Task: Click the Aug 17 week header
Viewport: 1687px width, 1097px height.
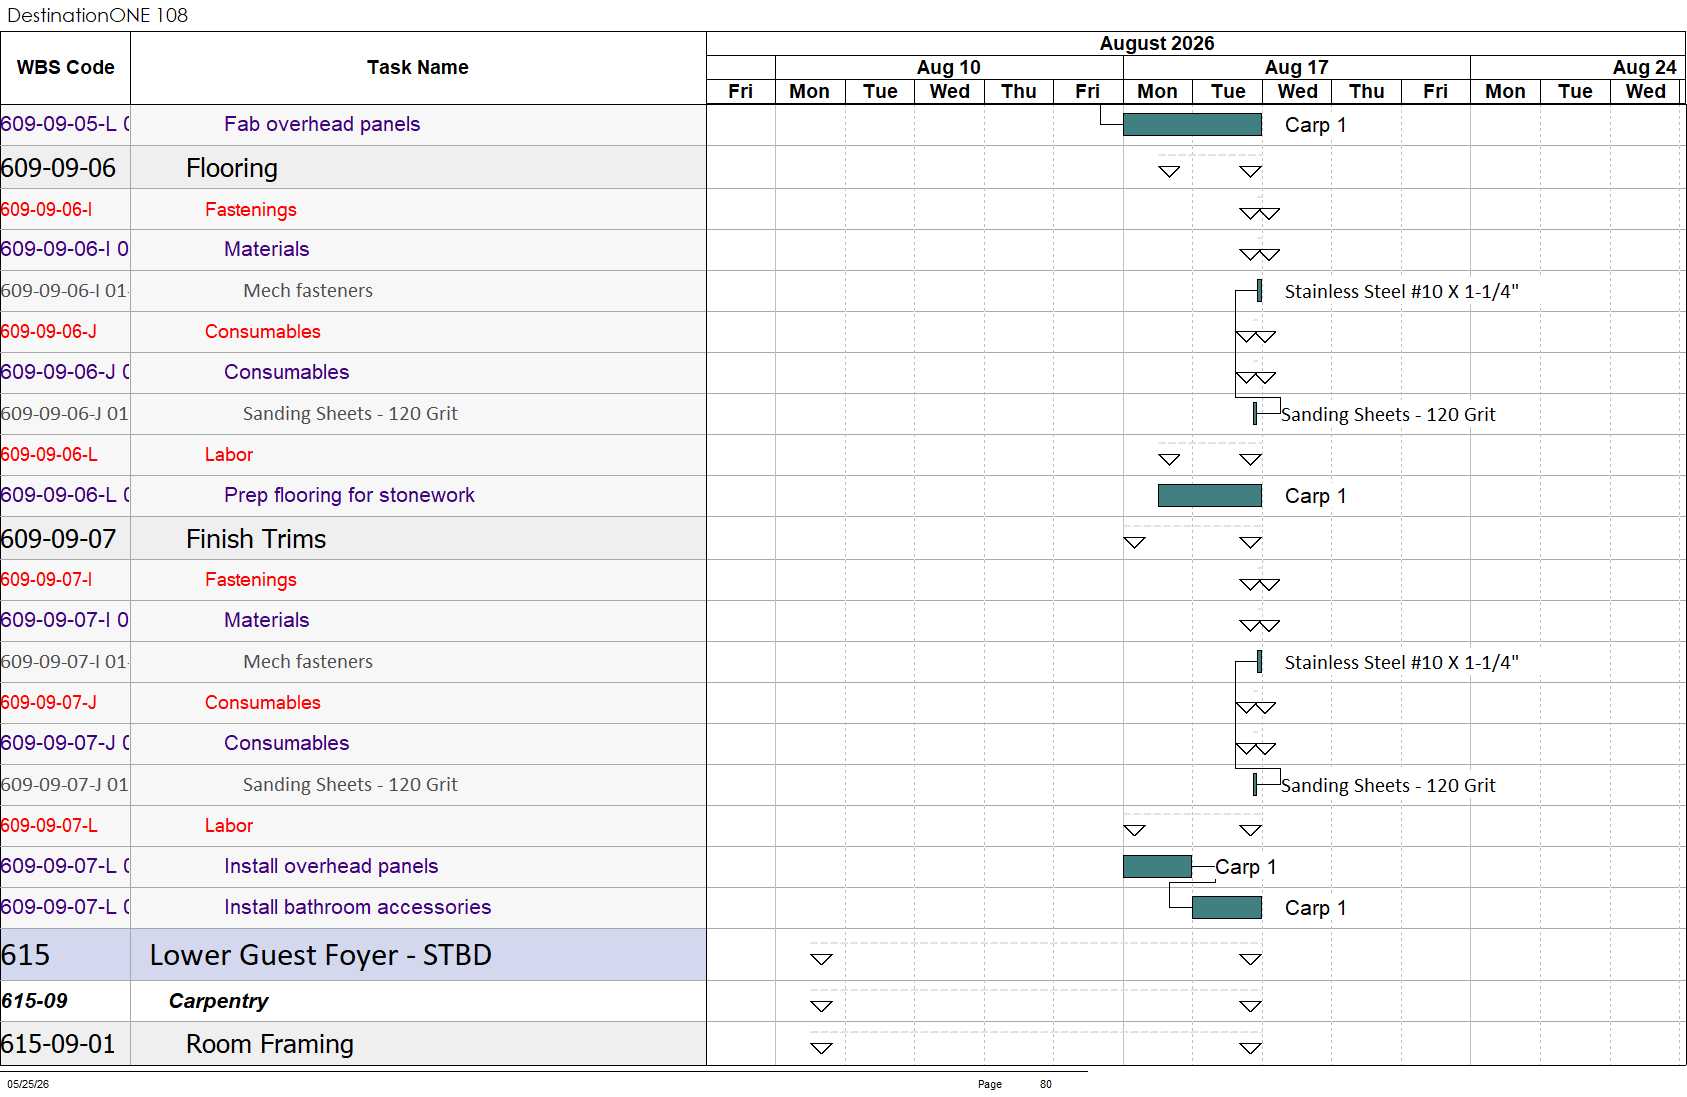Action: click(1297, 67)
